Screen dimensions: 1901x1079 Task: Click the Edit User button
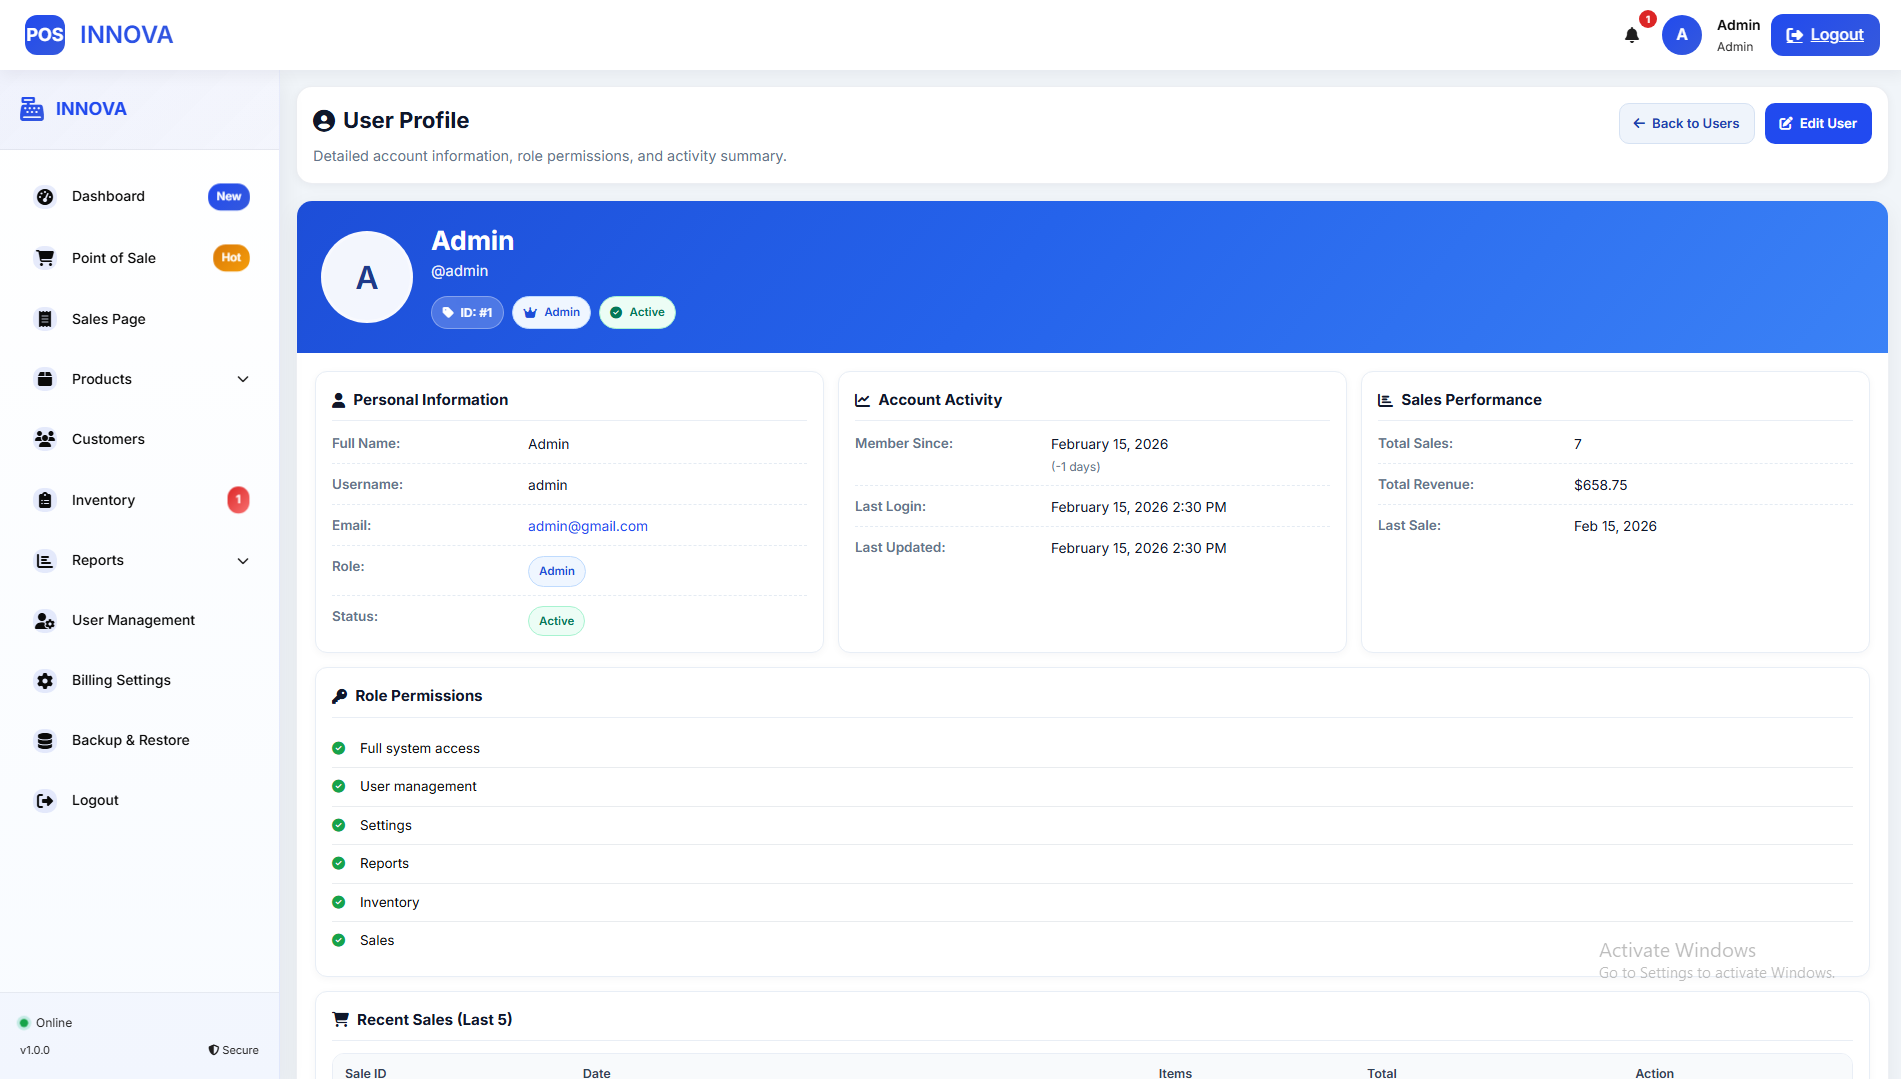[1817, 124]
